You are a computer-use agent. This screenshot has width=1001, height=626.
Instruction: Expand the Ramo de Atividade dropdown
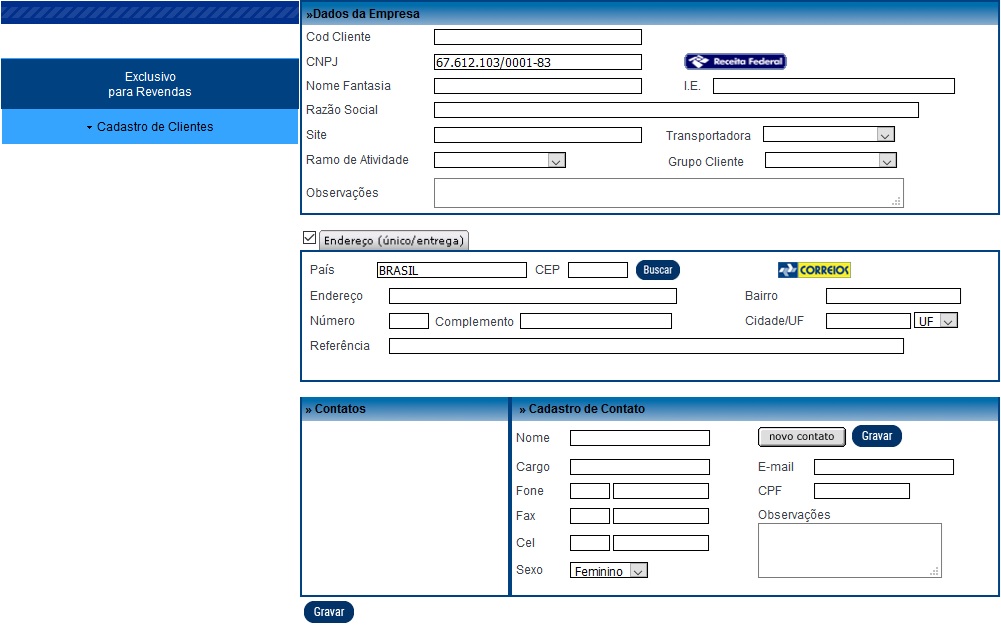click(x=500, y=160)
